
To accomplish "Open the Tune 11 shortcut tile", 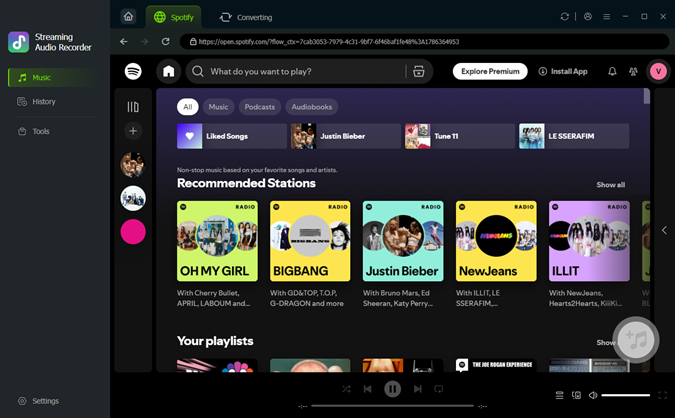I will [x=460, y=136].
